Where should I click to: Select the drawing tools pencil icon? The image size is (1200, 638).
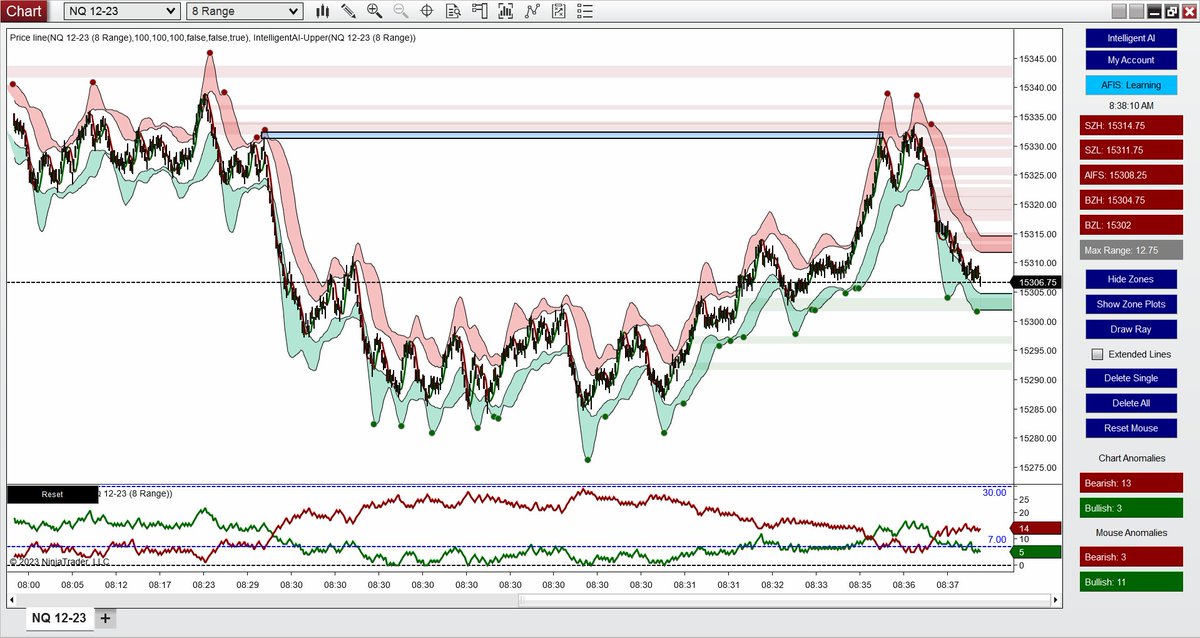[348, 11]
